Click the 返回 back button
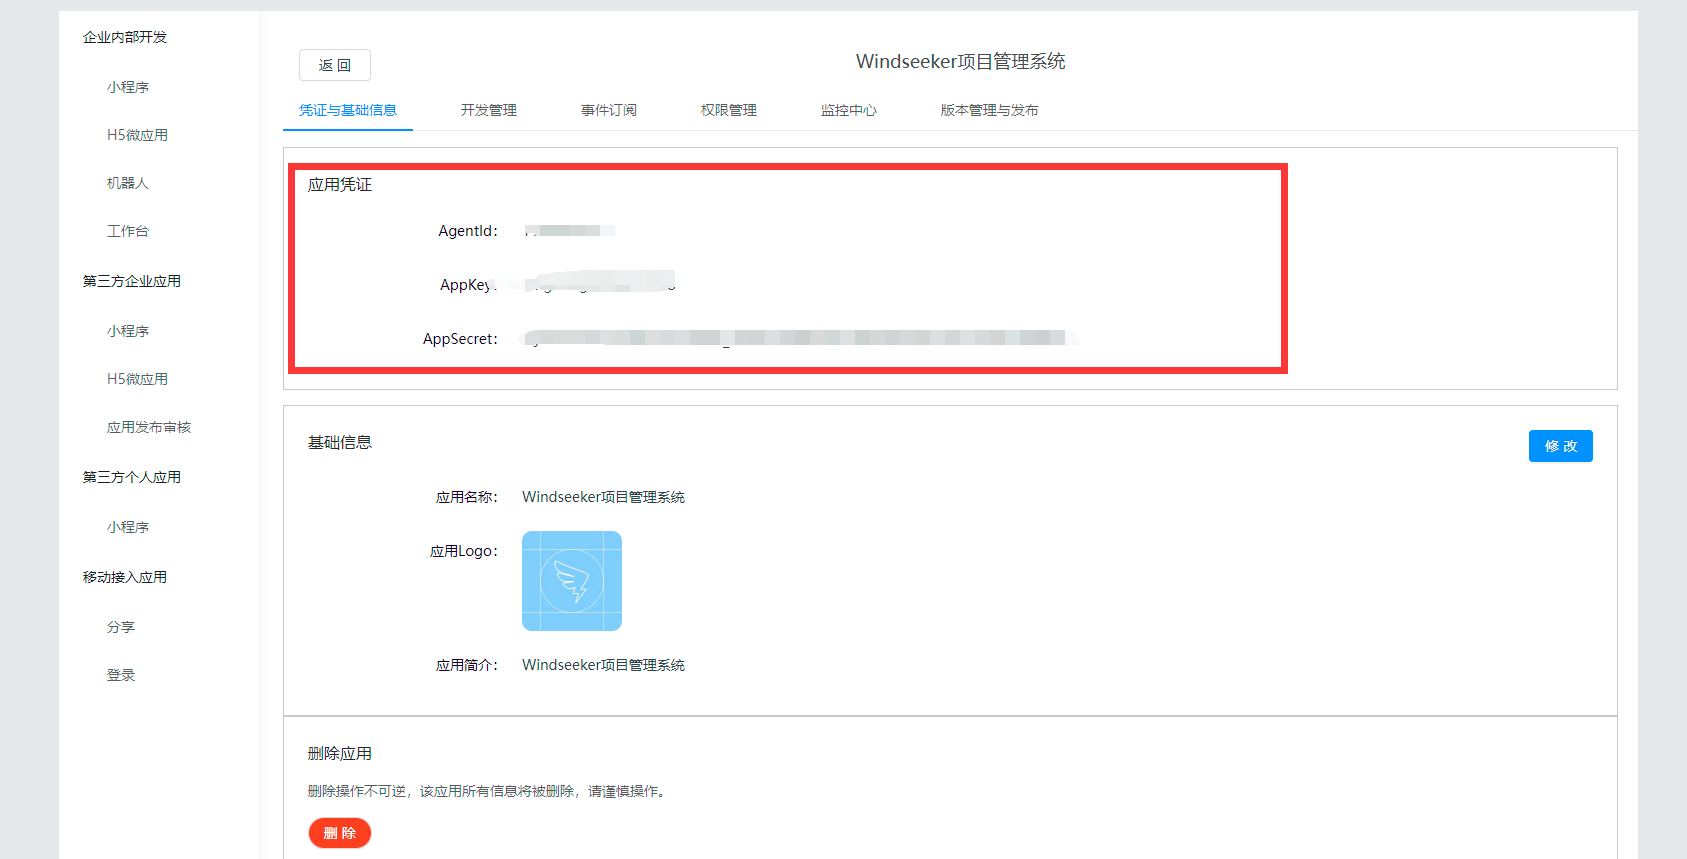1687x859 pixels. pos(335,65)
